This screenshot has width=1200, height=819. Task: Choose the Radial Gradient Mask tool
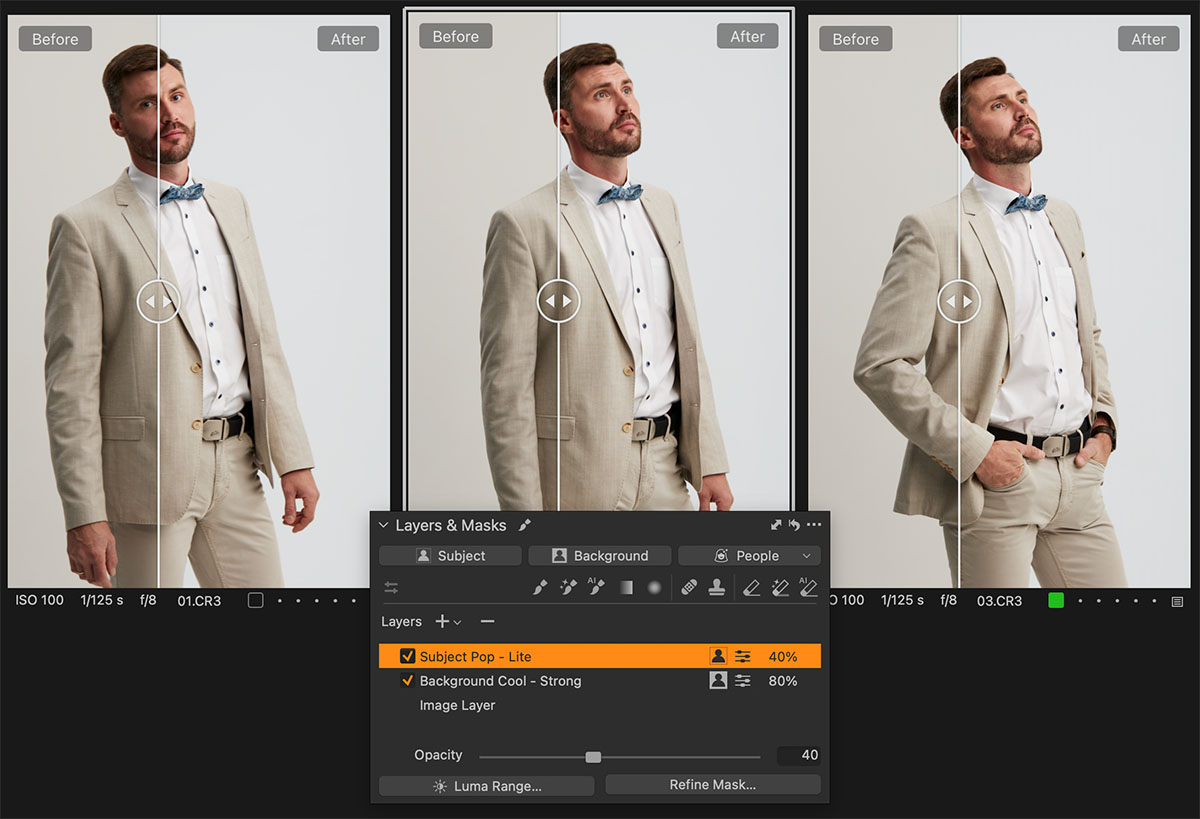click(x=655, y=588)
